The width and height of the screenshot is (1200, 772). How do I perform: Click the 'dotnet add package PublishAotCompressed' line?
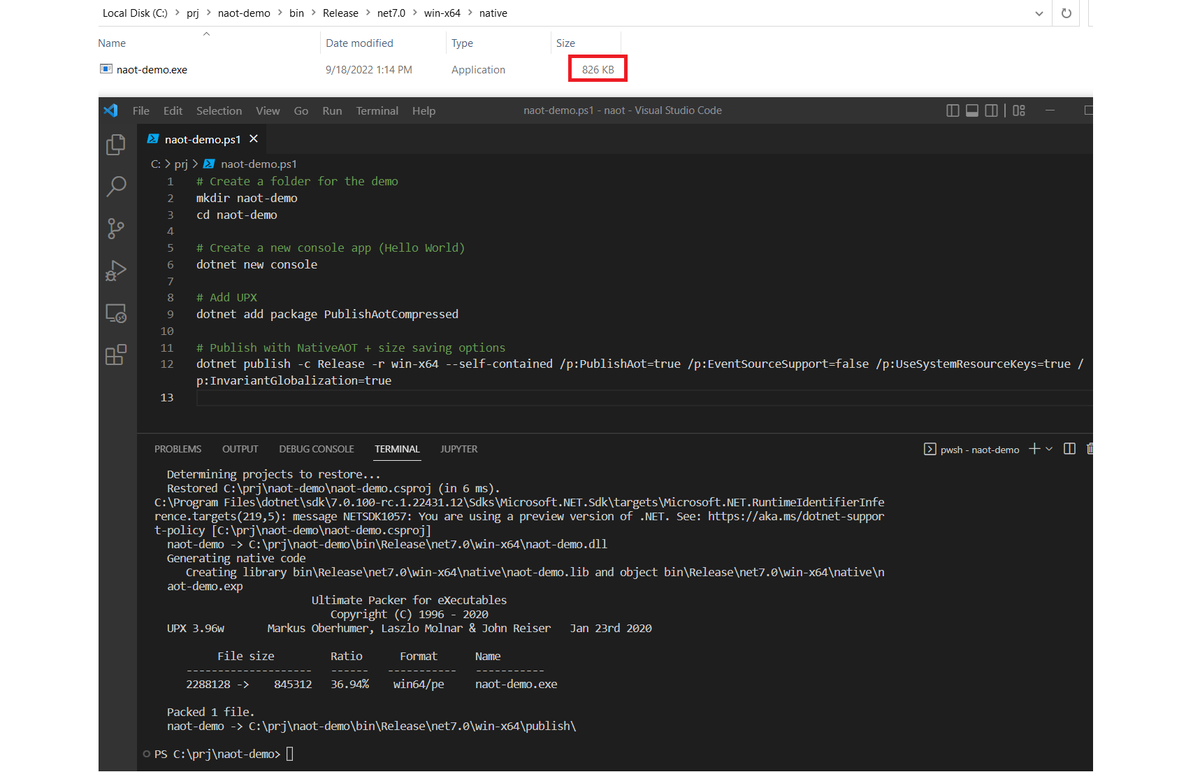tap(327, 314)
